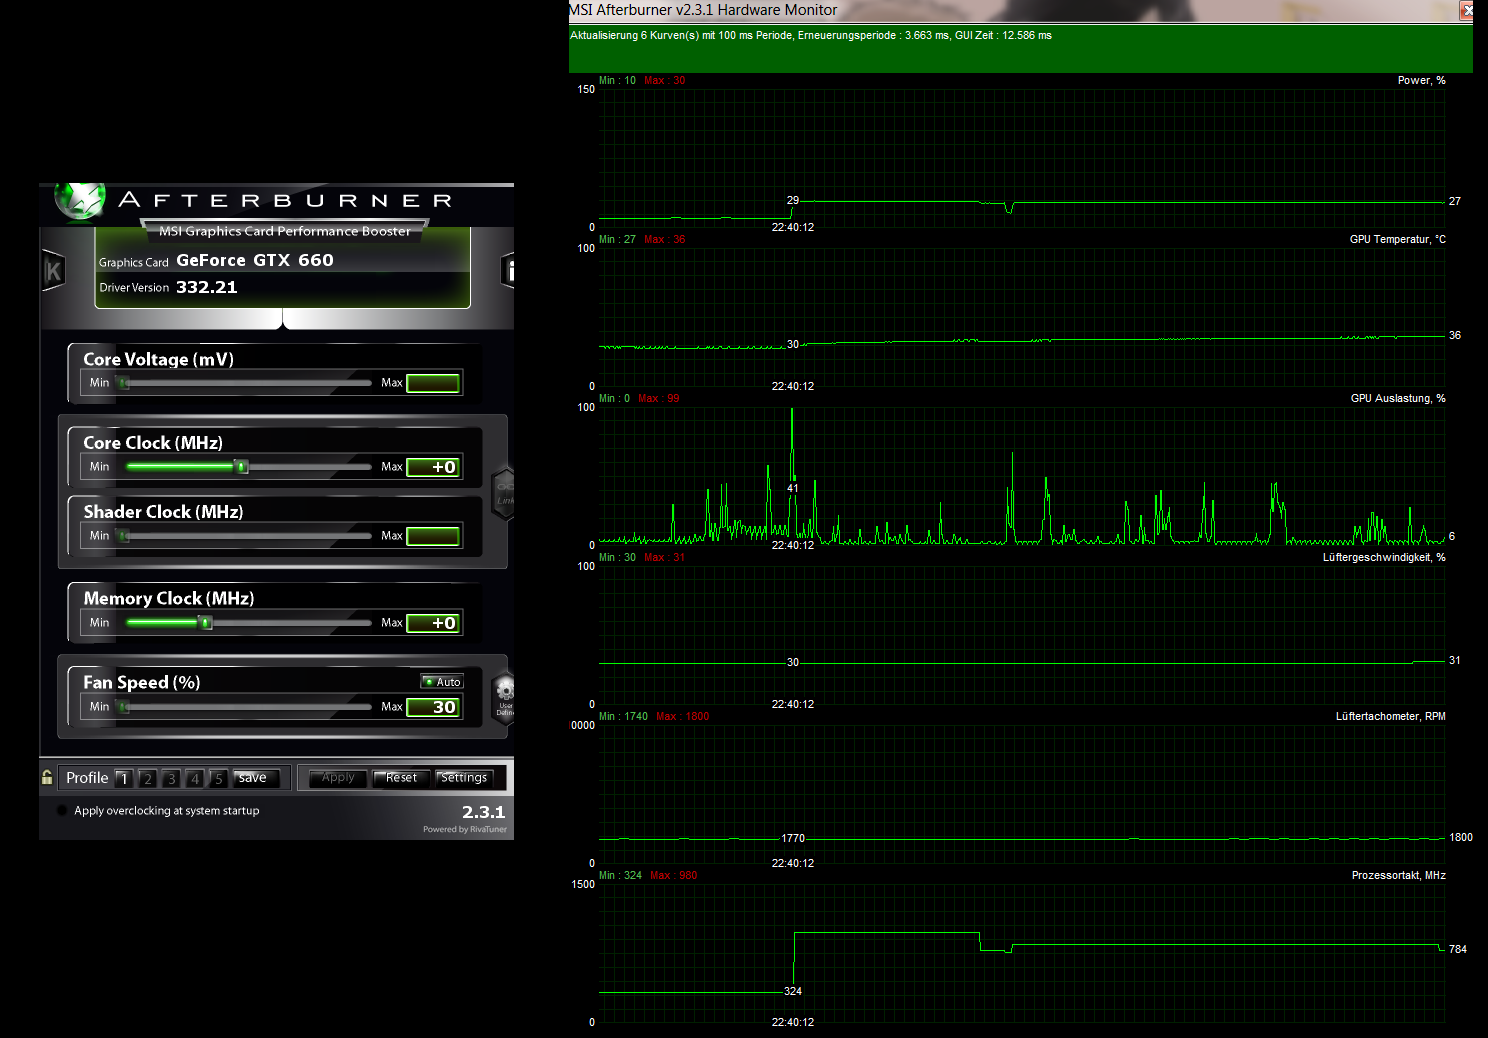Click the Powered by RivaTuner text
This screenshot has height=1038, width=1488.
(x=465, y=829)
